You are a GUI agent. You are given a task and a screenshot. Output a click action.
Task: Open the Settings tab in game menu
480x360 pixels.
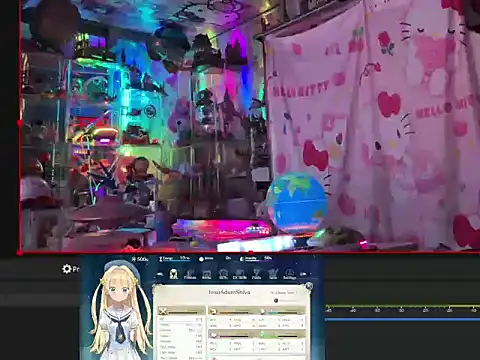[x=289, y=274]
